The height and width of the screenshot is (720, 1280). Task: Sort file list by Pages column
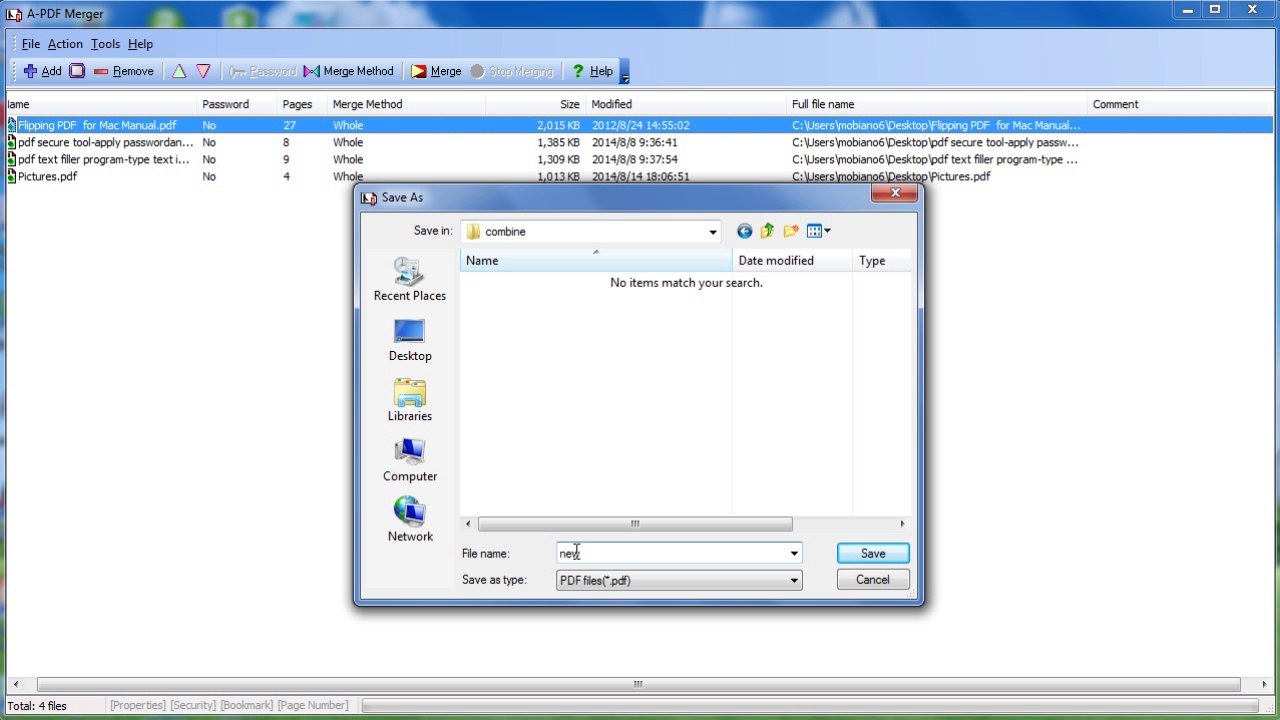coord(303,104)
